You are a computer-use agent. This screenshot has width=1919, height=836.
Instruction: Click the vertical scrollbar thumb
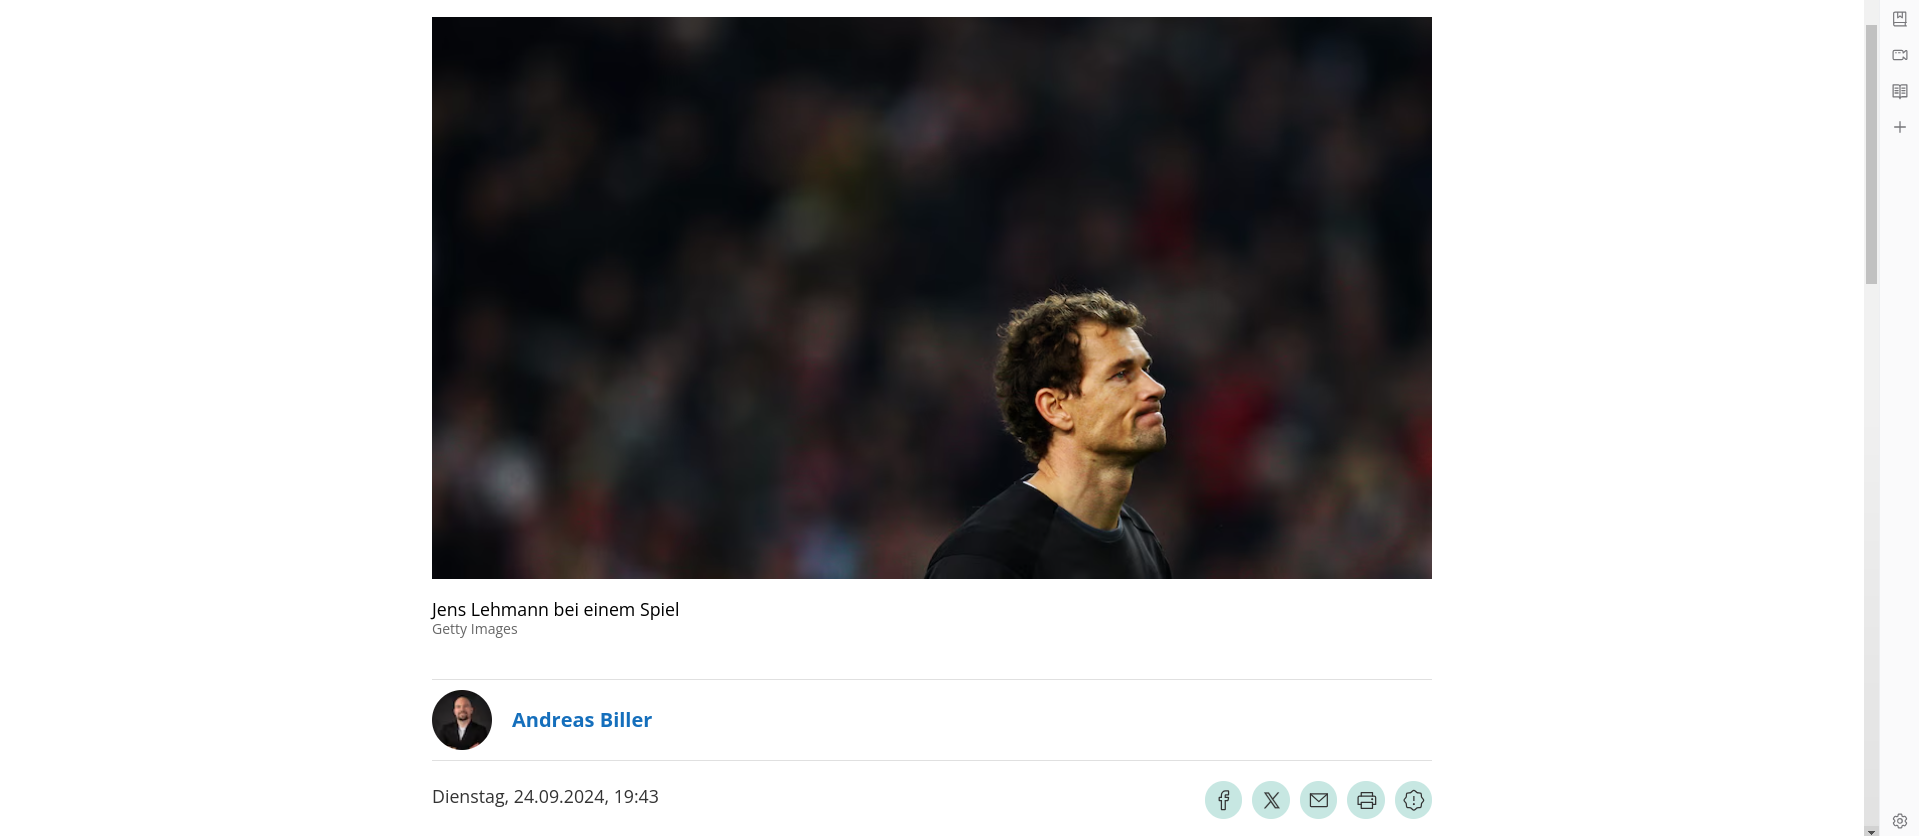click(1871, 154)
